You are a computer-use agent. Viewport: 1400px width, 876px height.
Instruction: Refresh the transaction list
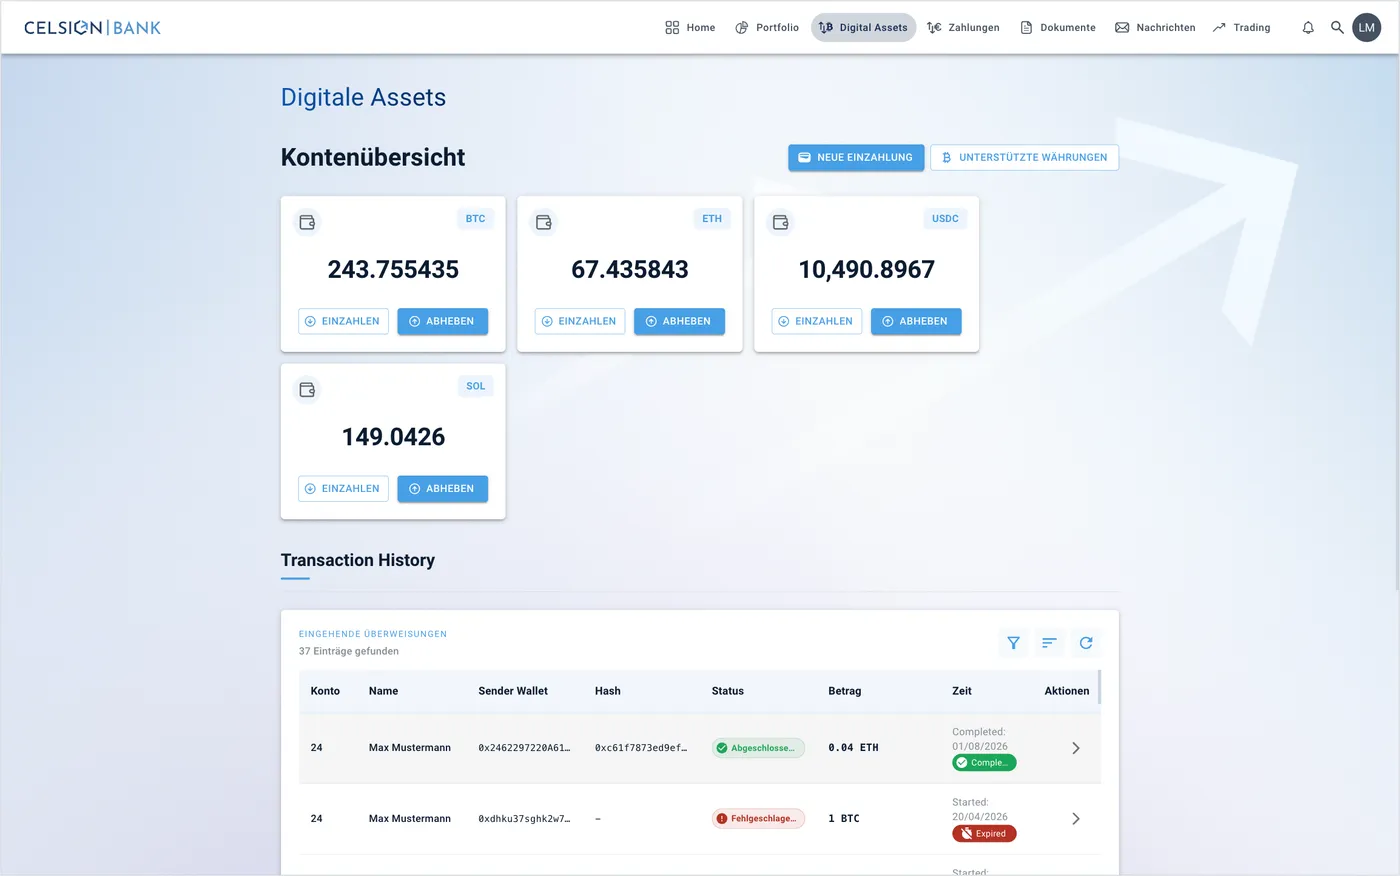point(1086,643)
